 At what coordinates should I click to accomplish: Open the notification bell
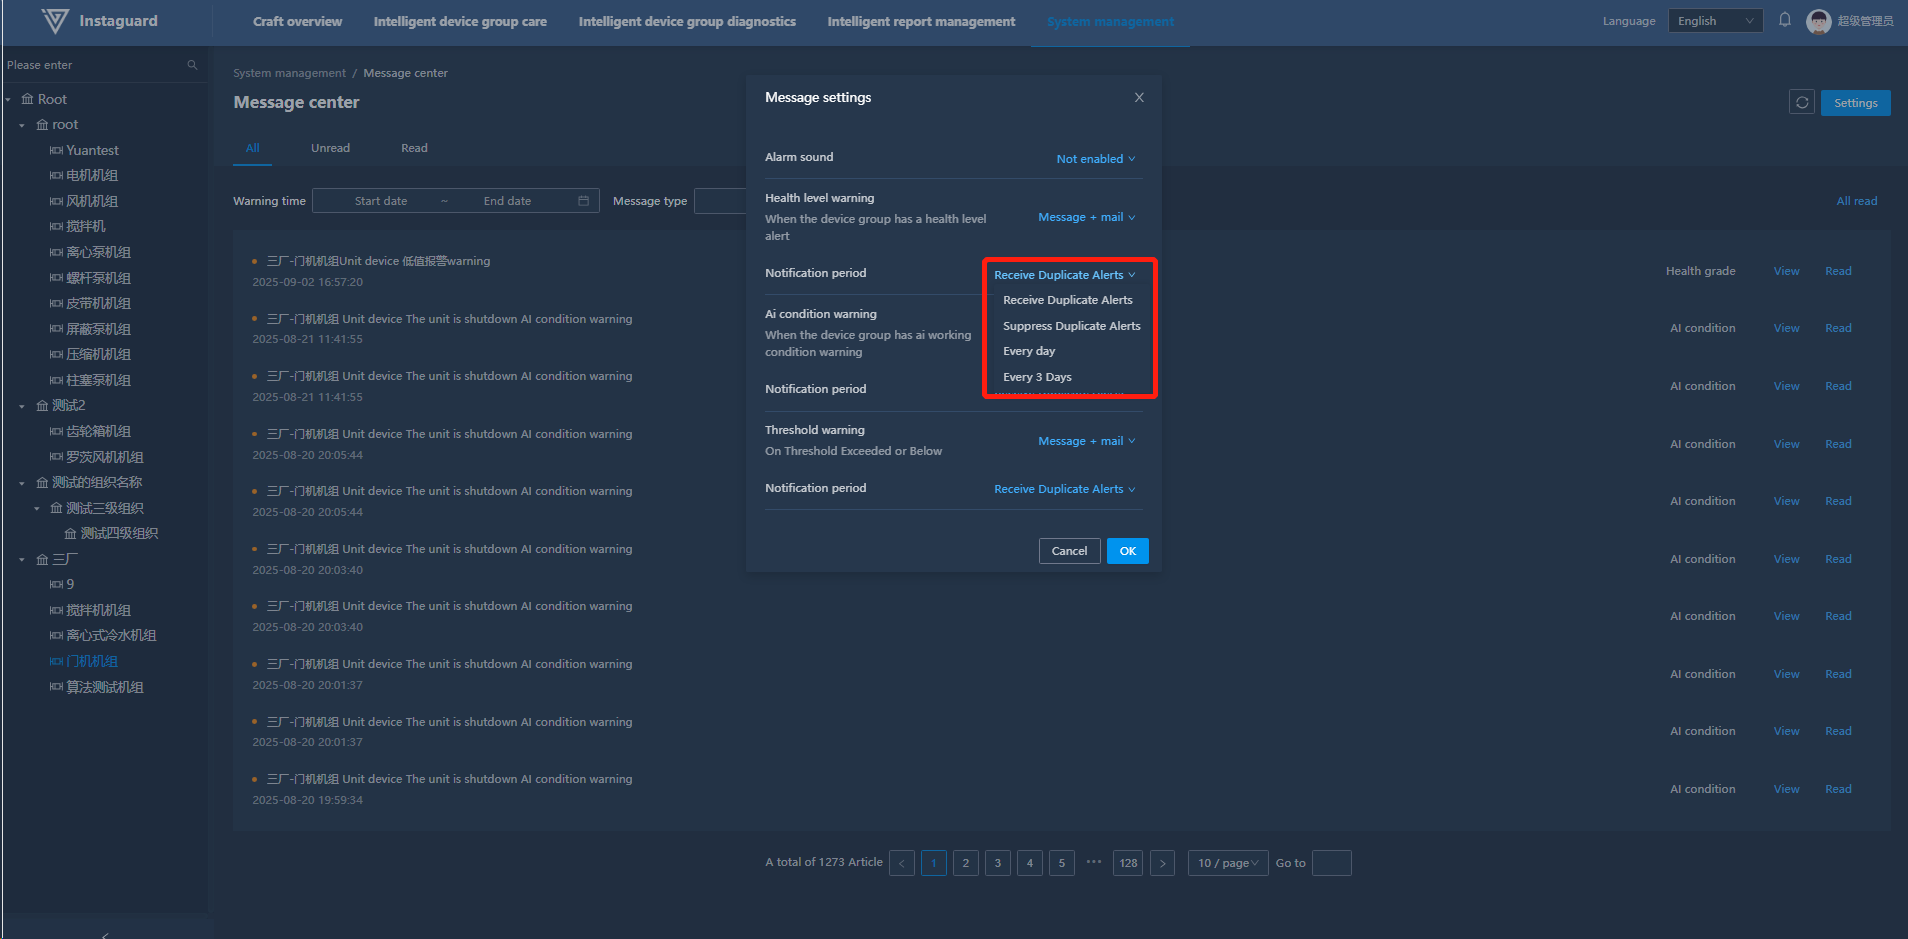(1785, 20)
